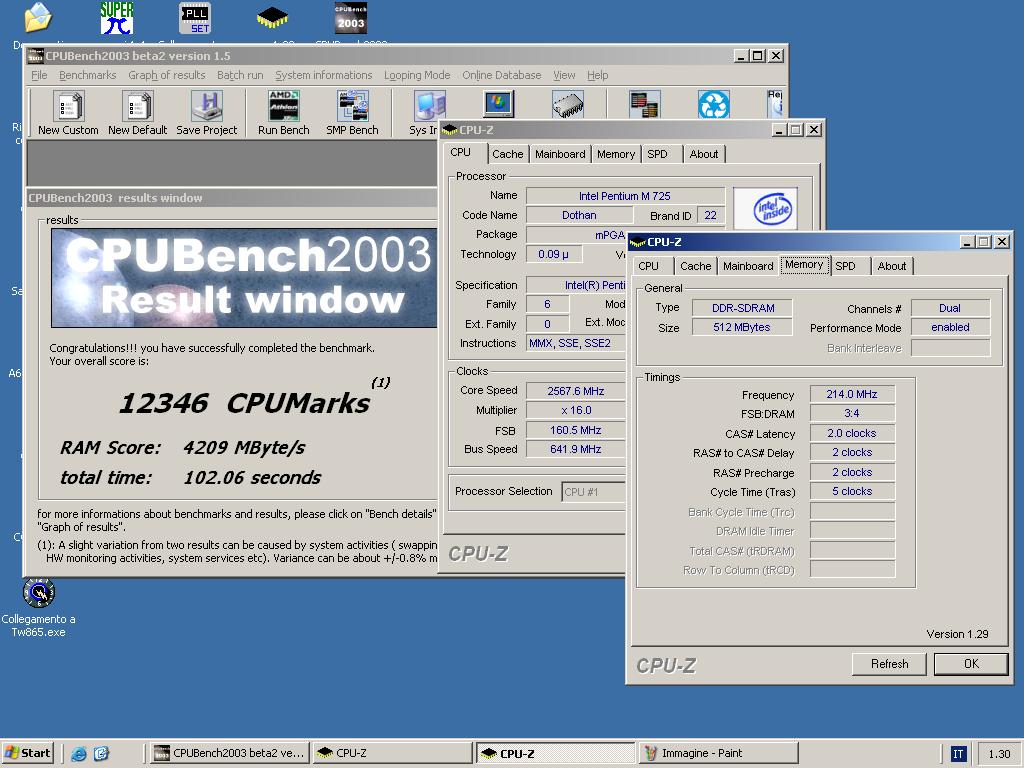Open the Super Pi desktop icon
Viewport: 1024px width, 768px height.
pos(117,18)
